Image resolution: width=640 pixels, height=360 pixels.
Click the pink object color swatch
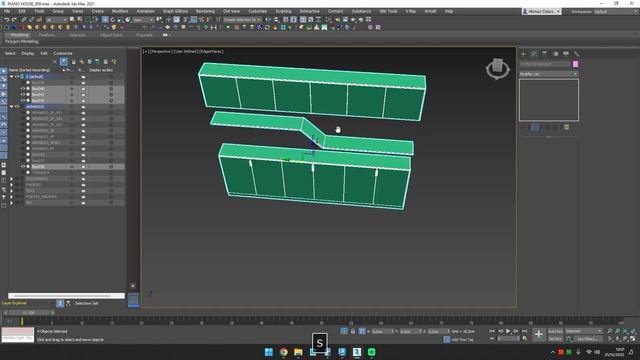(575, 64)
